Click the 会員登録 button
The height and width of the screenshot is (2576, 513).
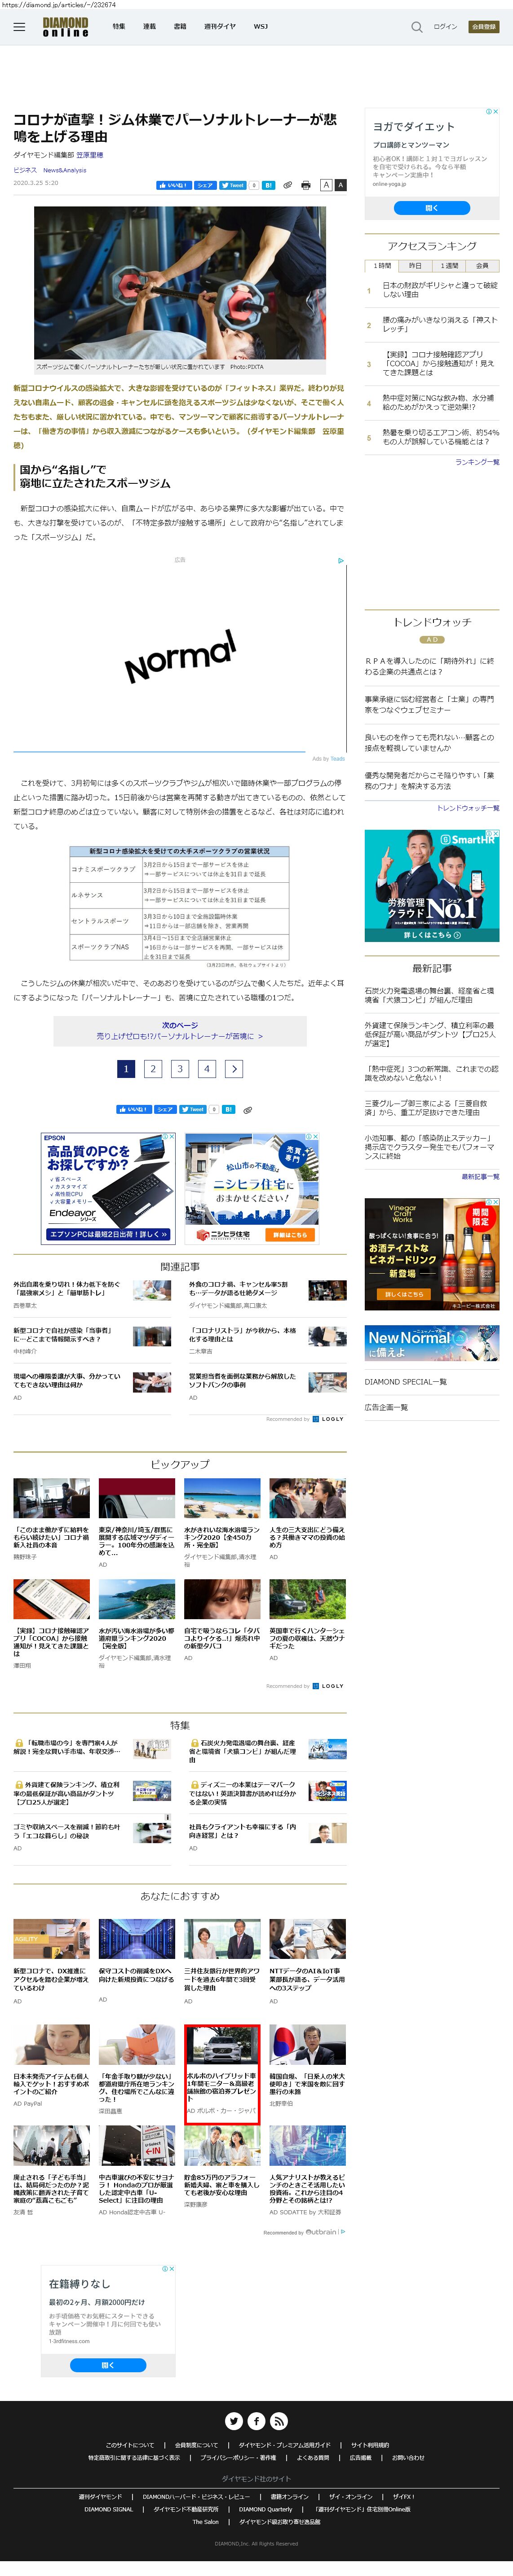(484, 27)
